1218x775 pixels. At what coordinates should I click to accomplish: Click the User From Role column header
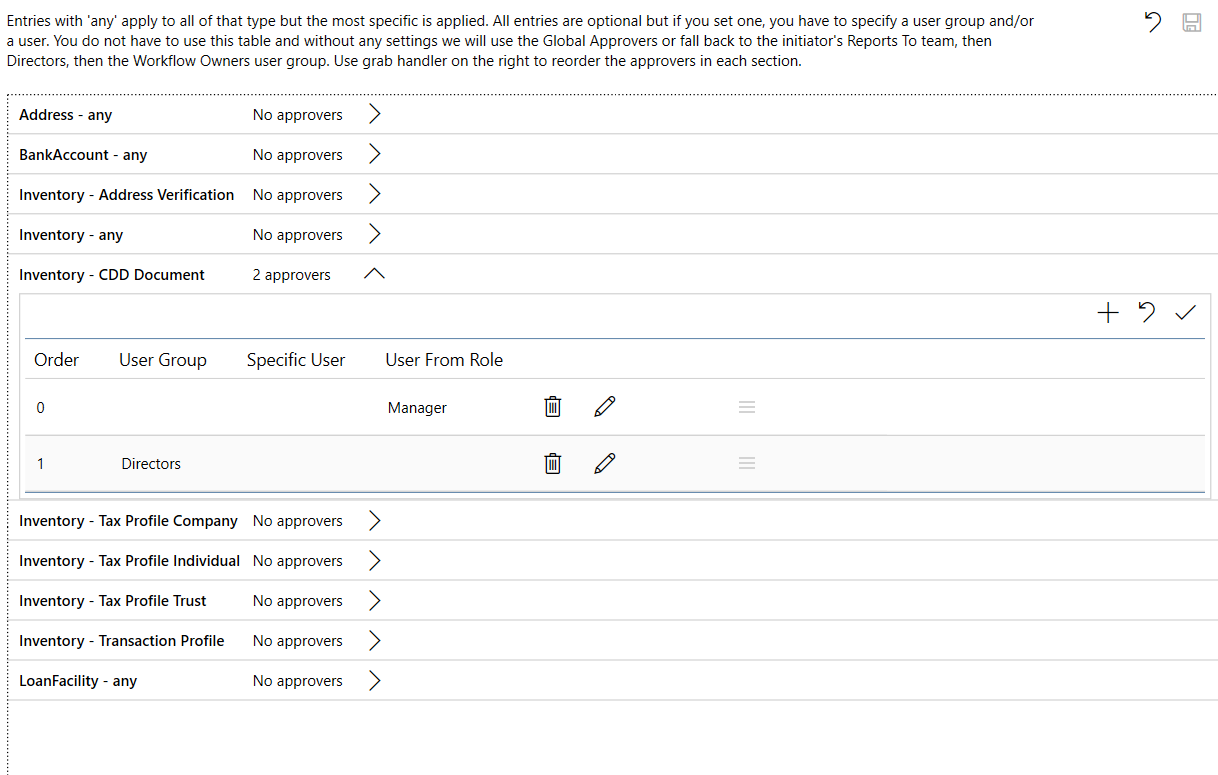coord(444,360)
